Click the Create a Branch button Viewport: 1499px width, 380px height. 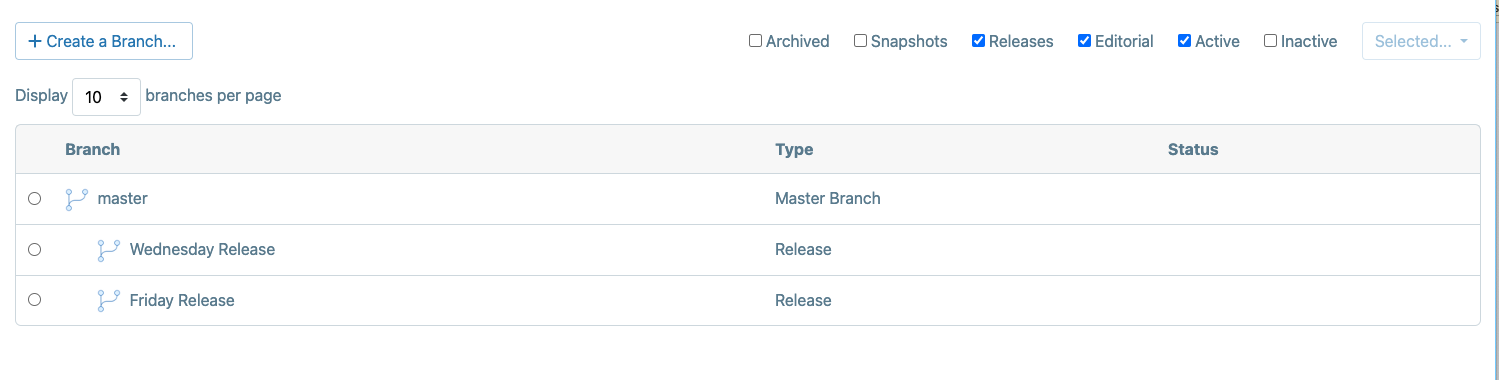[x=104, y=41]
